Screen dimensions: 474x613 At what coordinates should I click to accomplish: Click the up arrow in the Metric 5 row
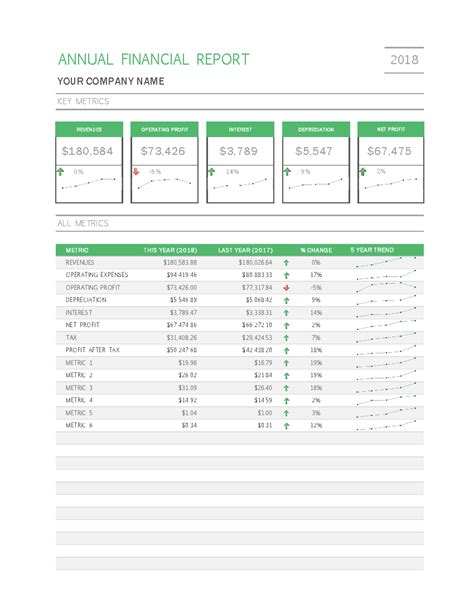pos(286,413)
